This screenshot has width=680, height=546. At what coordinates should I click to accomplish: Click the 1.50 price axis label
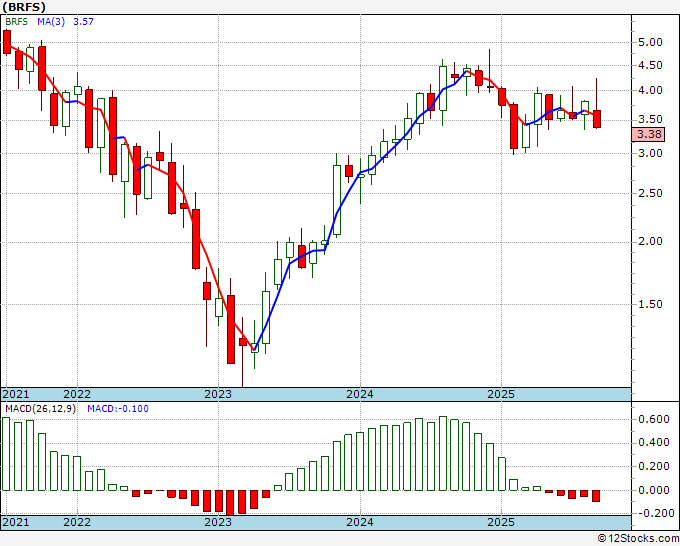[650, 304]
